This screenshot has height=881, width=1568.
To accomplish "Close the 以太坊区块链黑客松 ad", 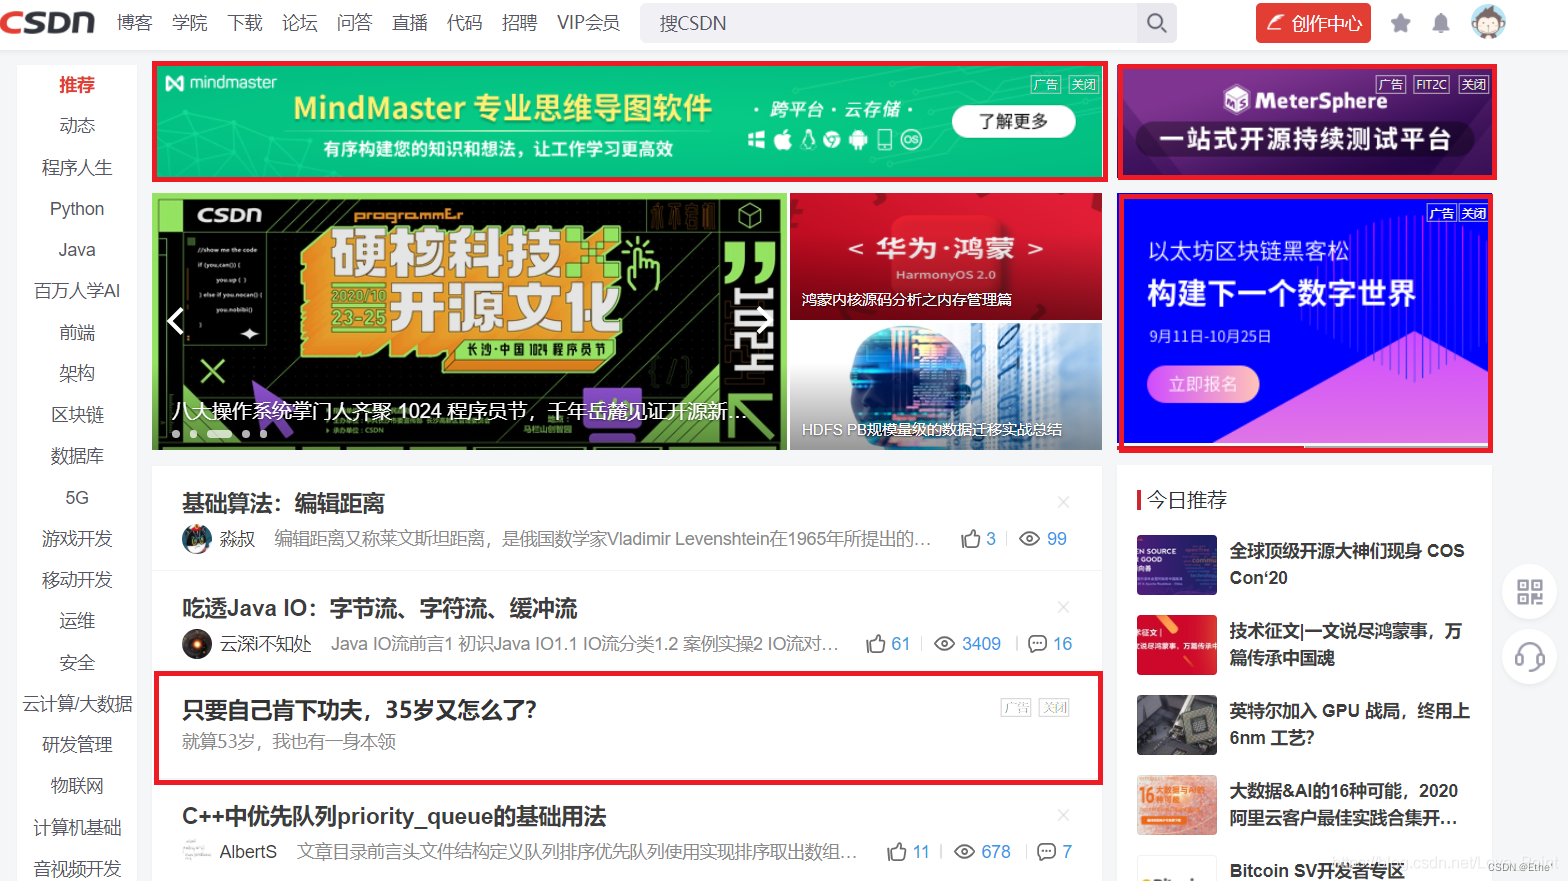I will pos(1473,213).
